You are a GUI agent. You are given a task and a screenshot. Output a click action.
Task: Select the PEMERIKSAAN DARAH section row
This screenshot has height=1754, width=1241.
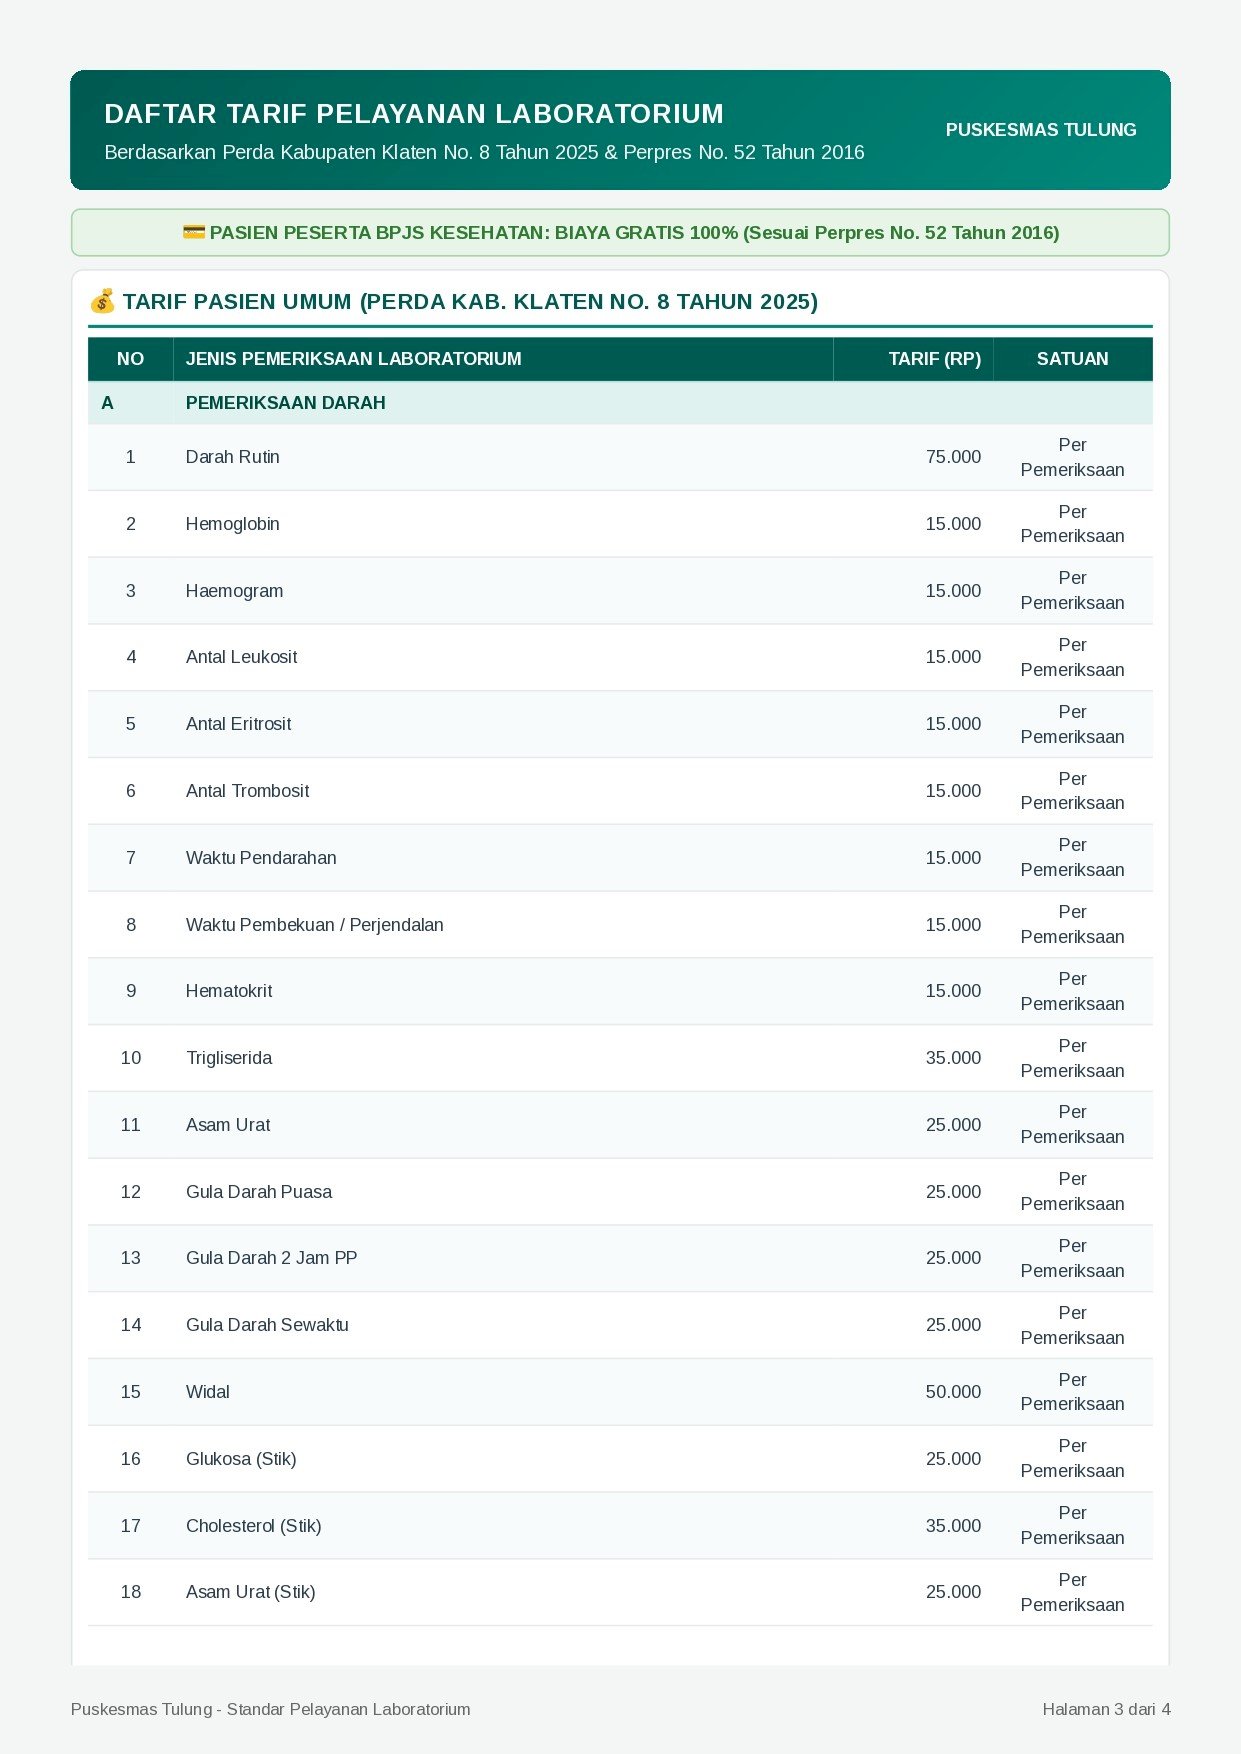pyautogui.click(x=620, y=403)
